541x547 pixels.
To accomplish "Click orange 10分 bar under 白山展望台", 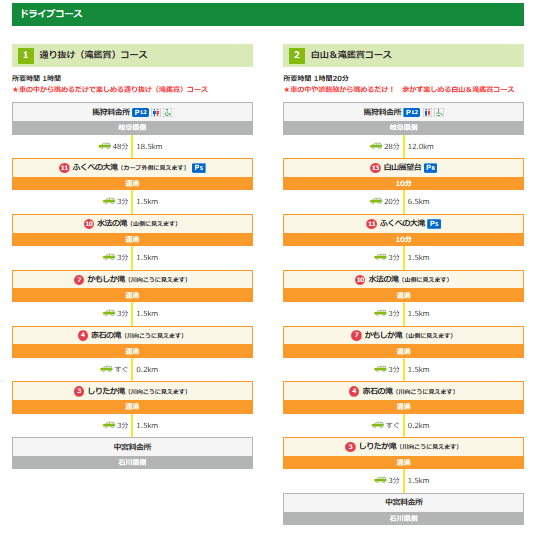I will click(x=403, y=183).
